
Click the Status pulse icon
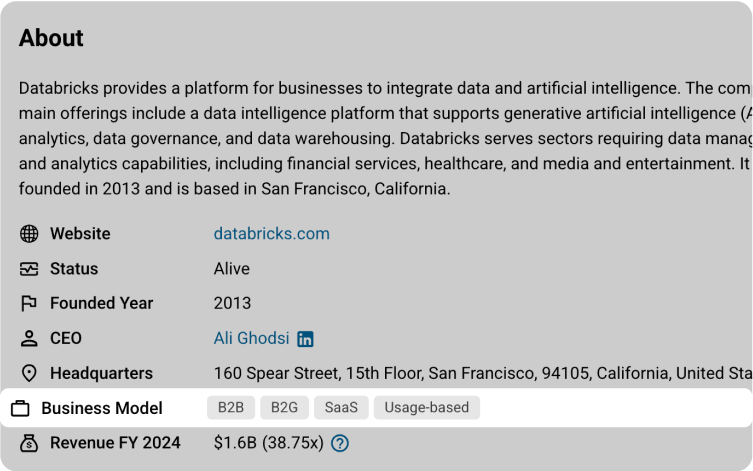click(x=29, y=269)
